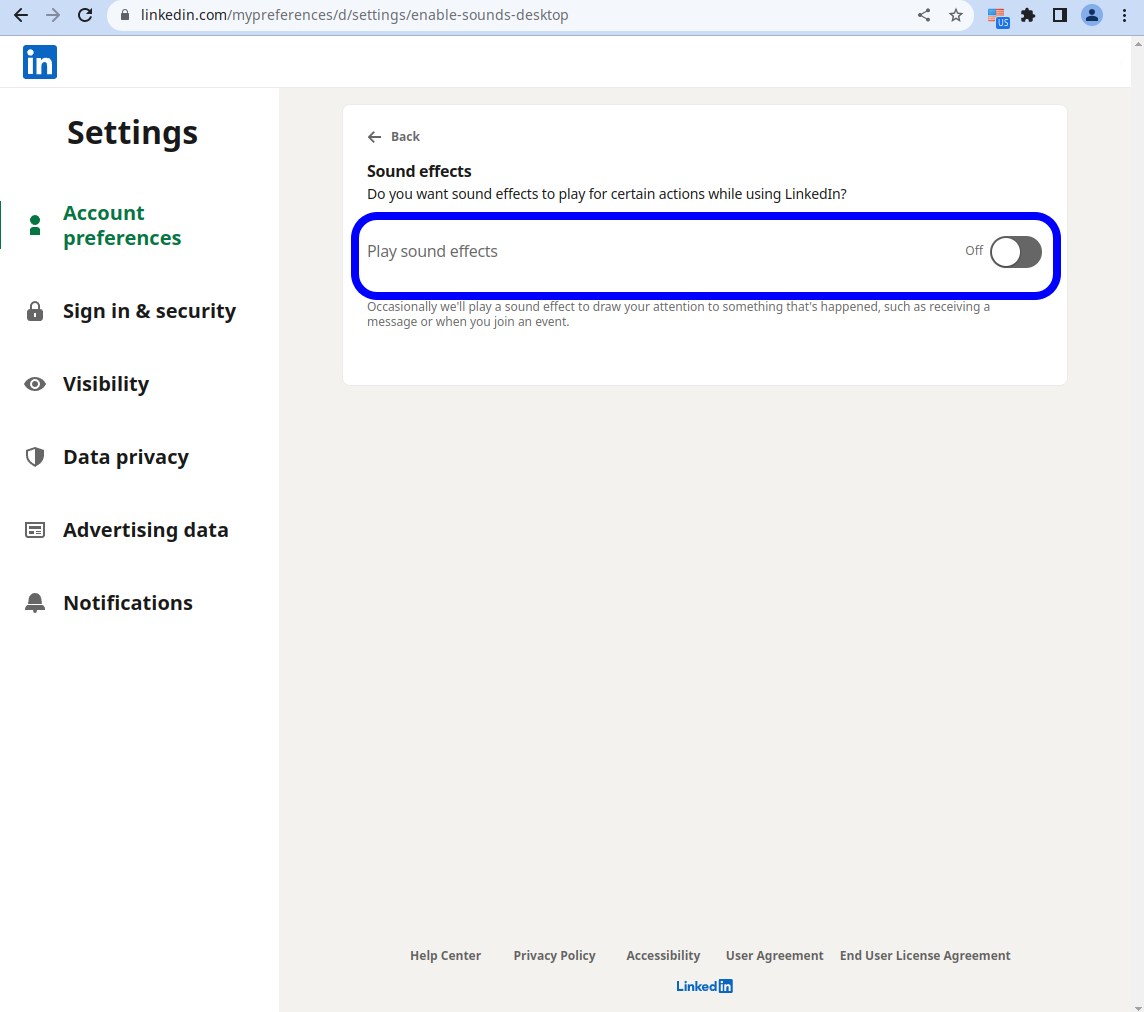Share this page from the address bar
1144x1012 pixels.
click(924, 15)
